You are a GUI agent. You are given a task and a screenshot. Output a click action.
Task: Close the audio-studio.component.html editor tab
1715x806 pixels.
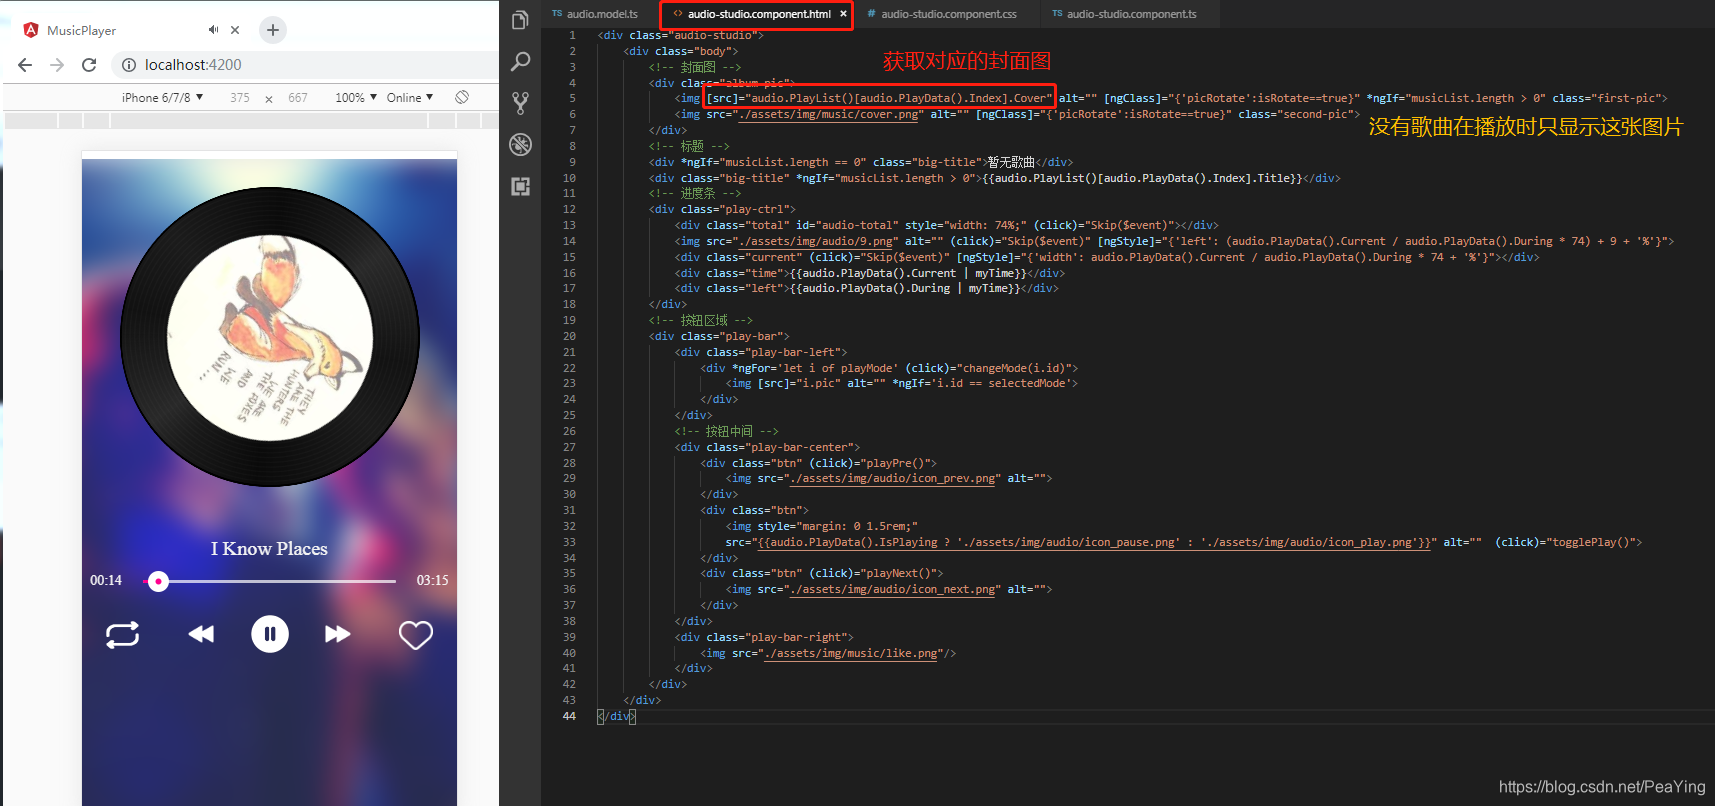pyautogui.click(x=843, y=14)
